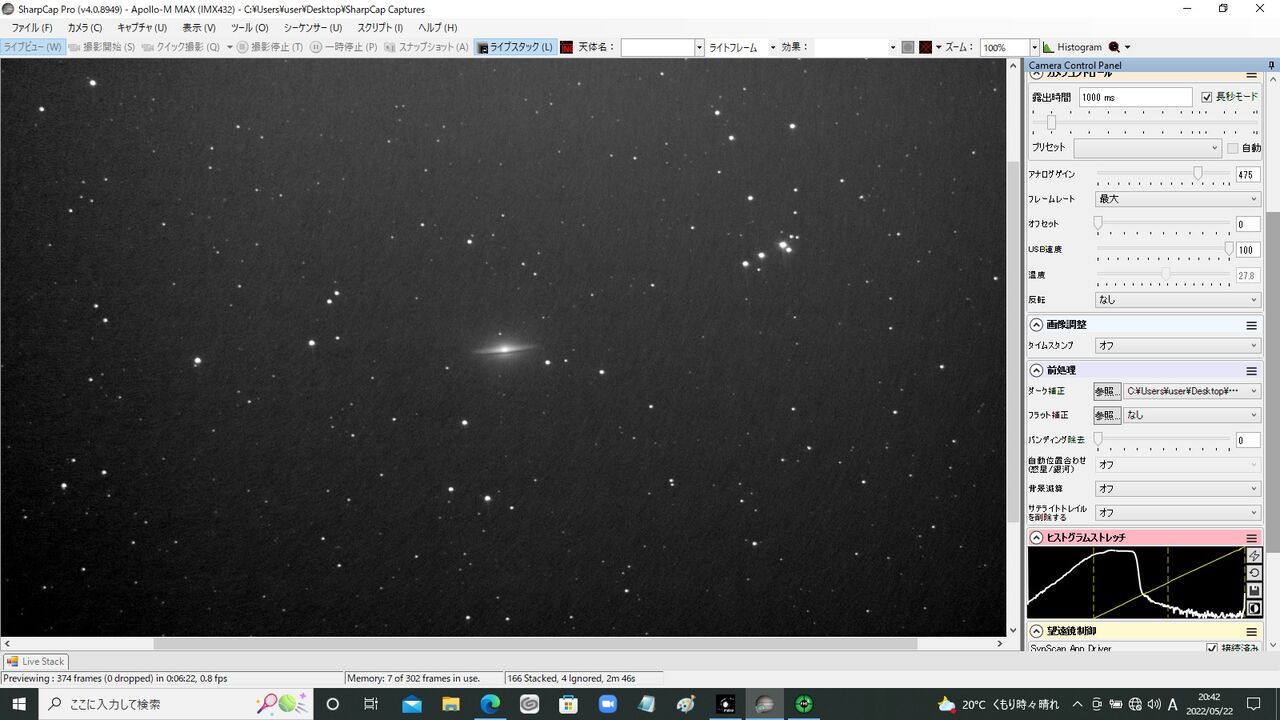Click the 参照 button for ダーク補正

[x=1106, y=391]
